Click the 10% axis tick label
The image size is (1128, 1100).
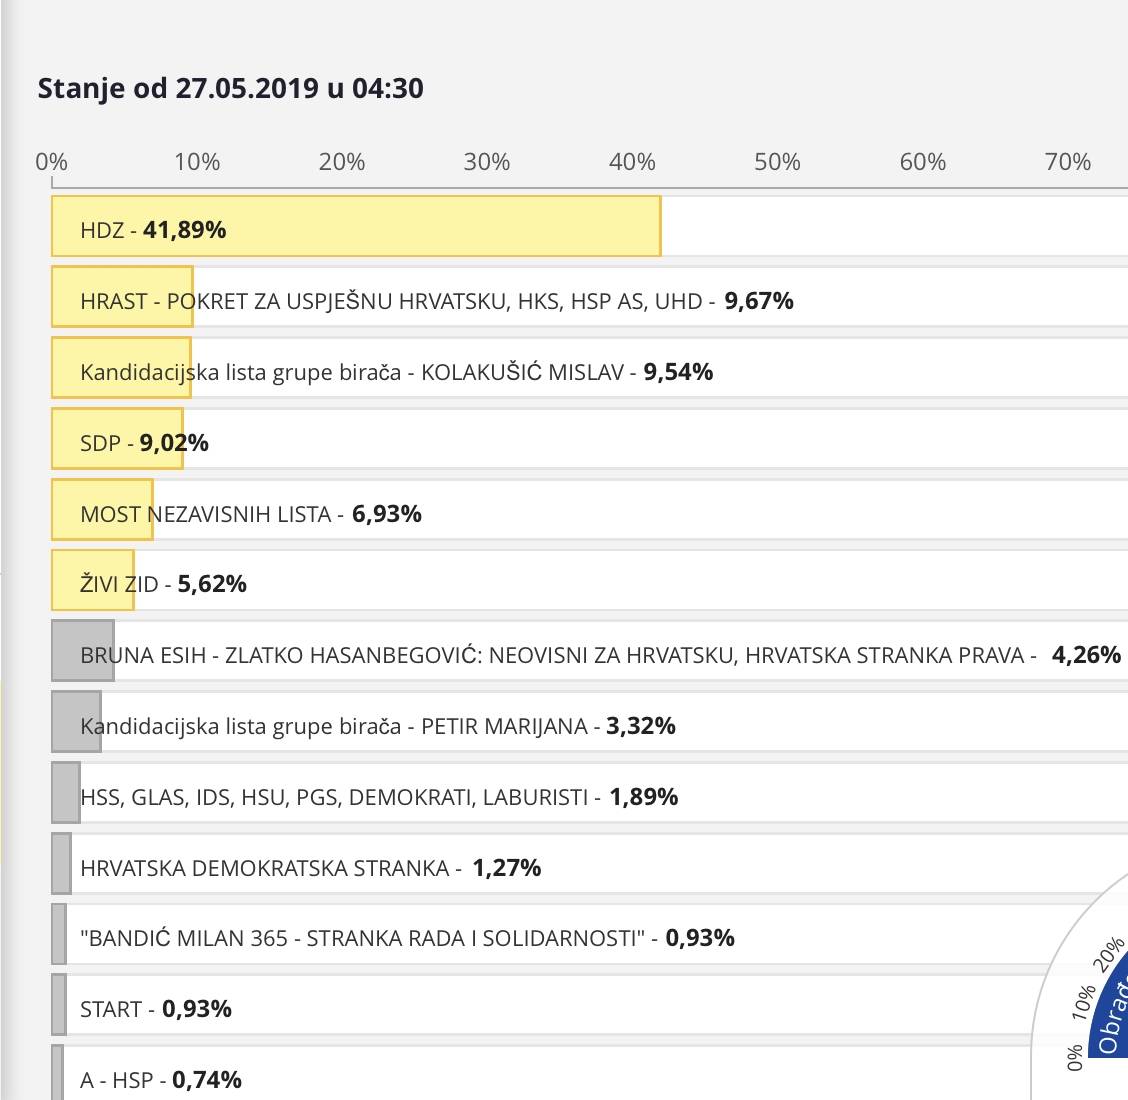197,162
